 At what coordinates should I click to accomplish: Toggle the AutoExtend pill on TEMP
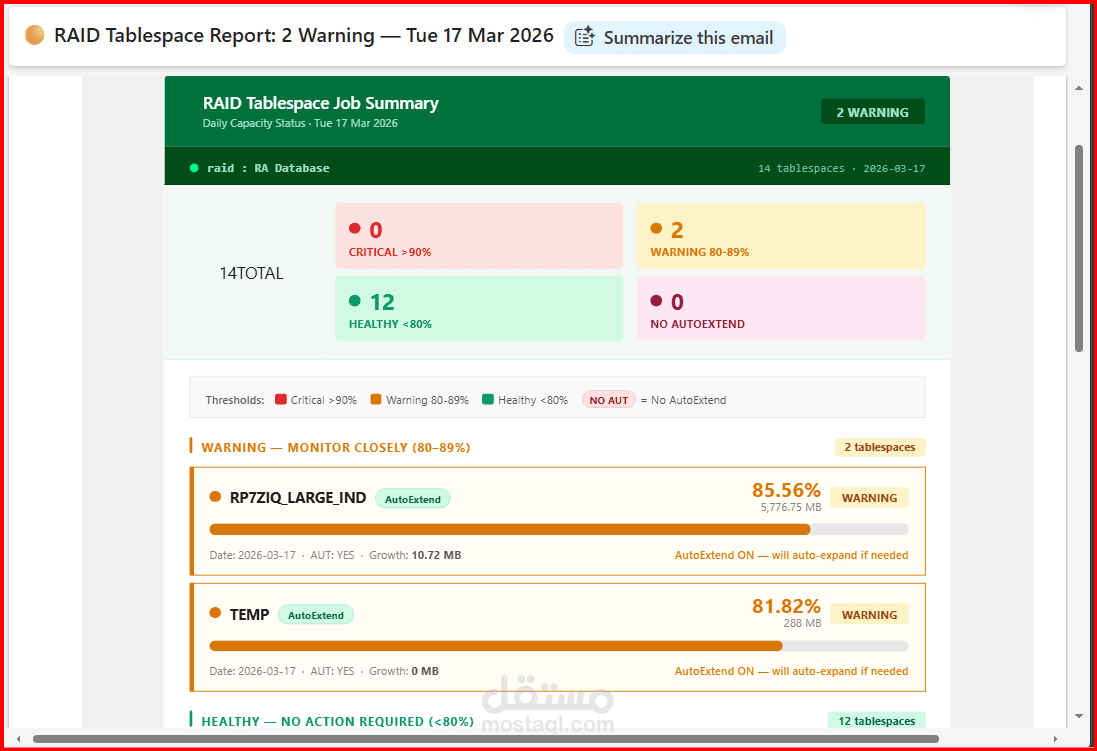coord(316,615)
